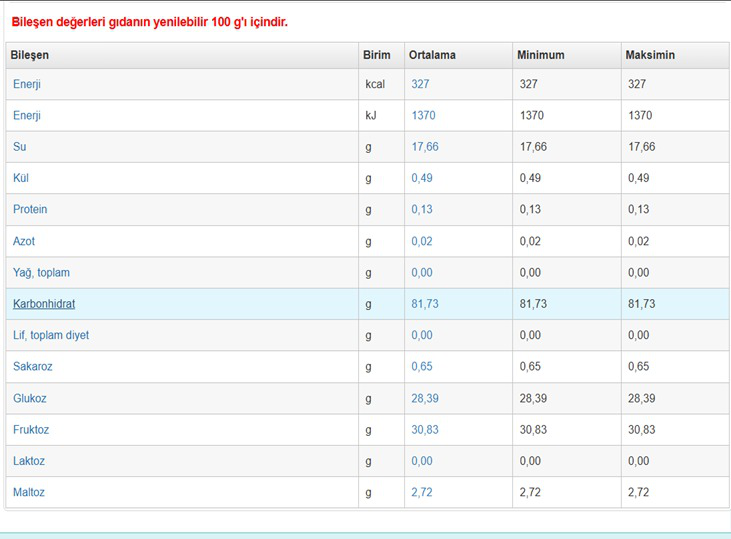Viewport: 731px width, 539px height.
Task: Open the 30,83 average value link for Fruktoz
Action: point(425,430)
